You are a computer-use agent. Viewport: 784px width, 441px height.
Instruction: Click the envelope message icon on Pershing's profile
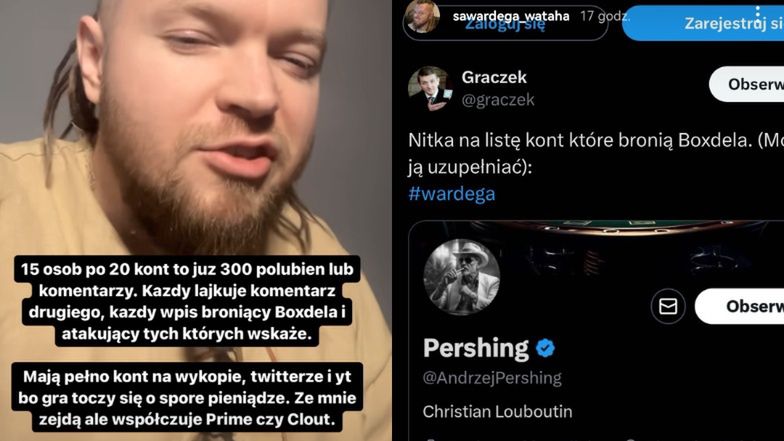pos(668,306)
